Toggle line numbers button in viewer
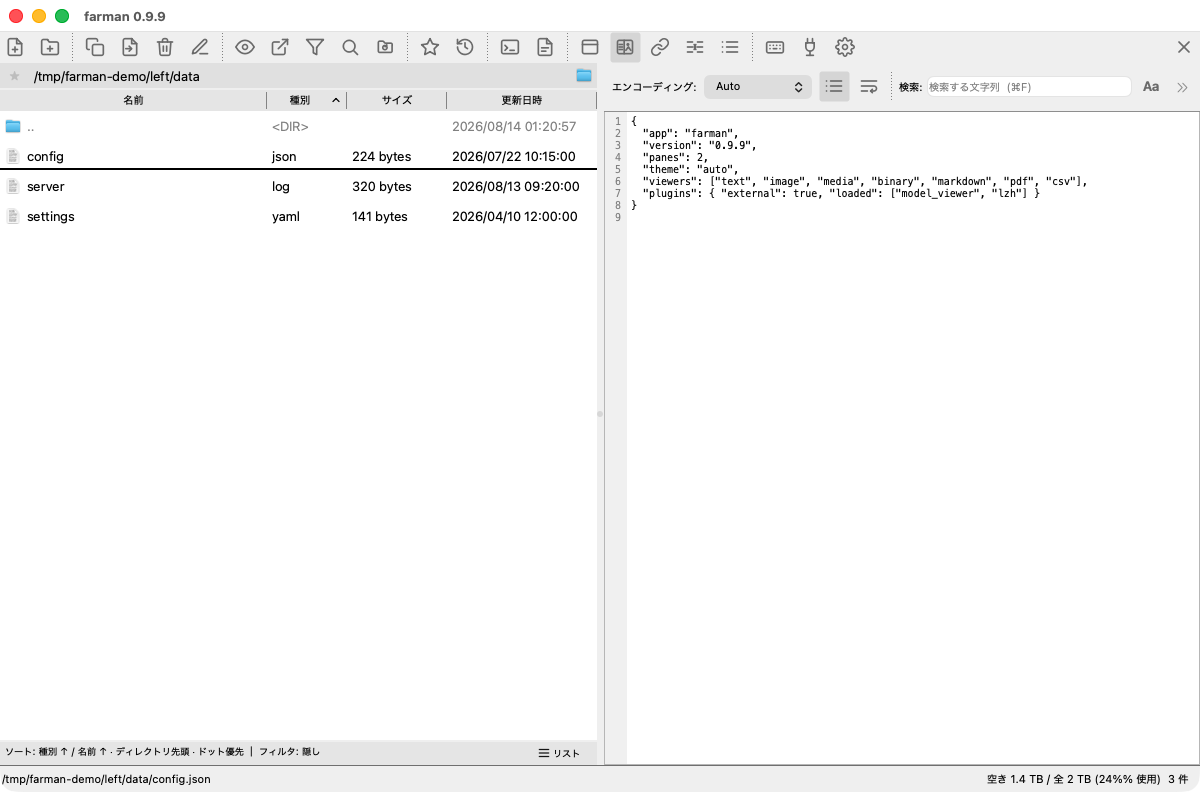 tap(834, 87)
